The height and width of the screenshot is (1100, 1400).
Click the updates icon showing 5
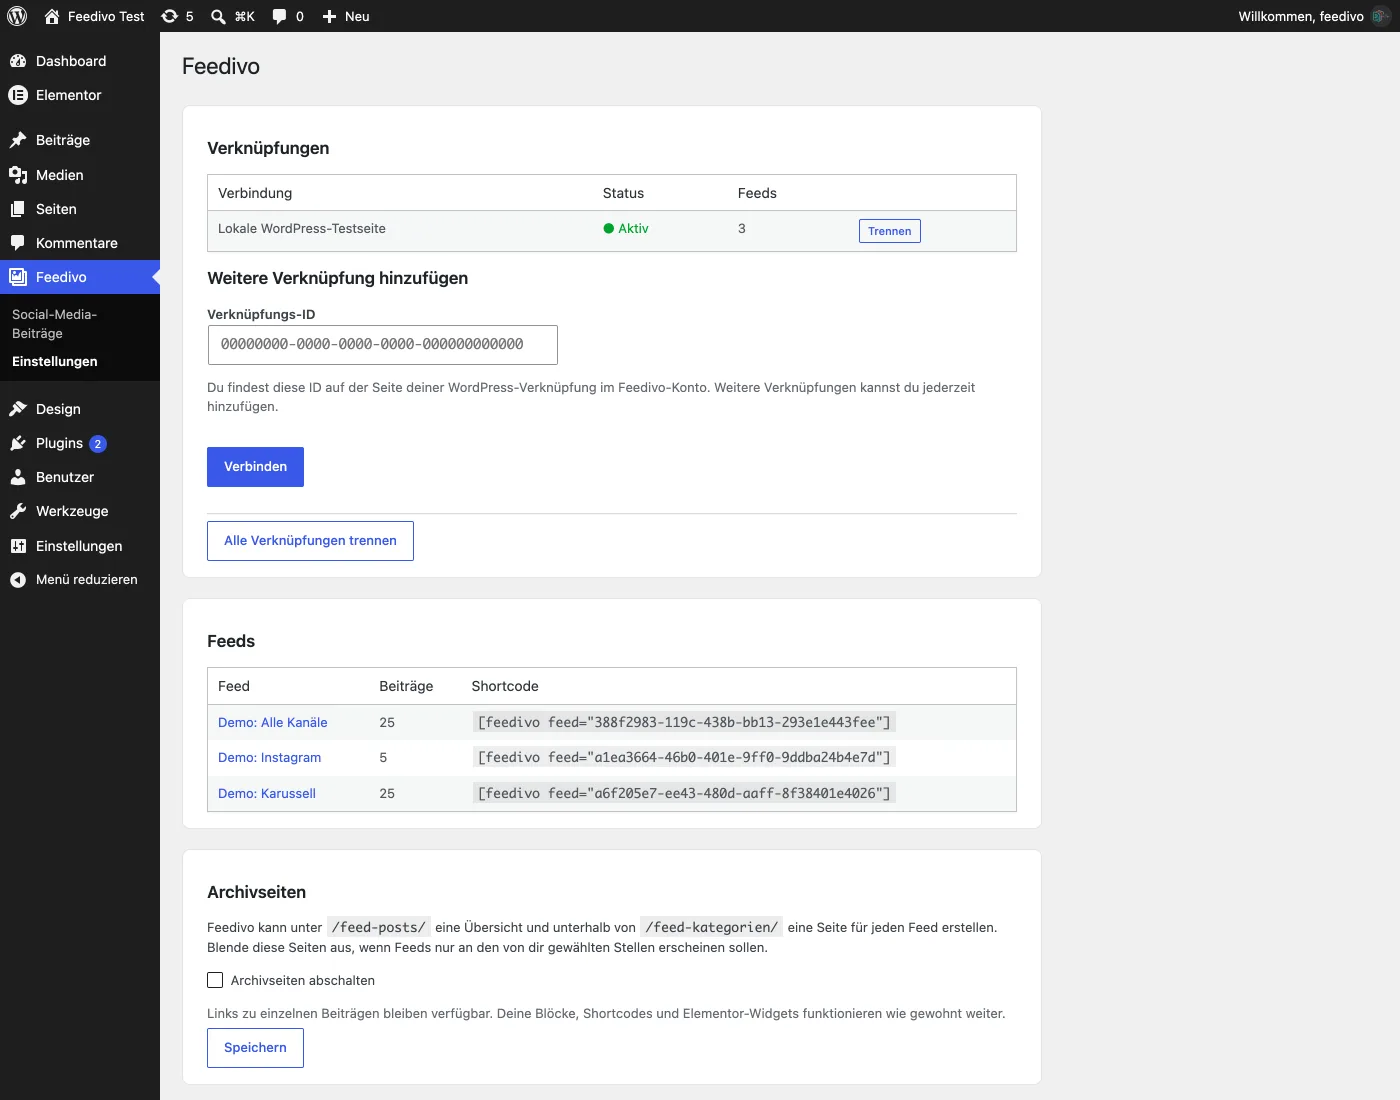[x=170, y=16]
